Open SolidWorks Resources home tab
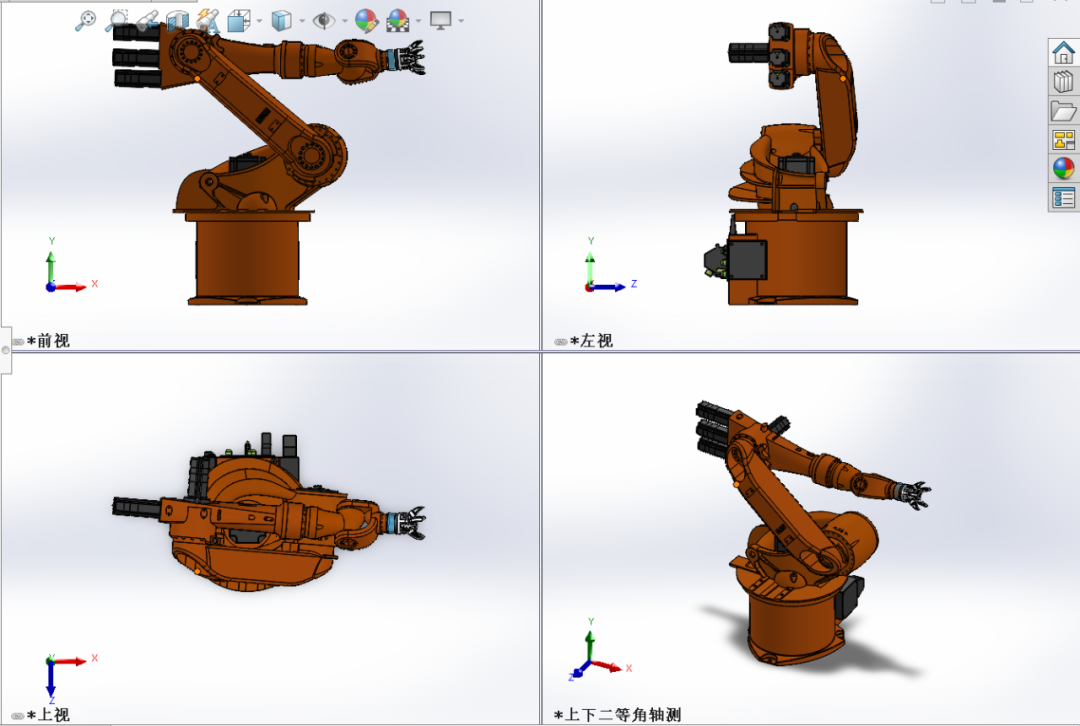This screenshot has height=726, width=1080. point(1063,52)
